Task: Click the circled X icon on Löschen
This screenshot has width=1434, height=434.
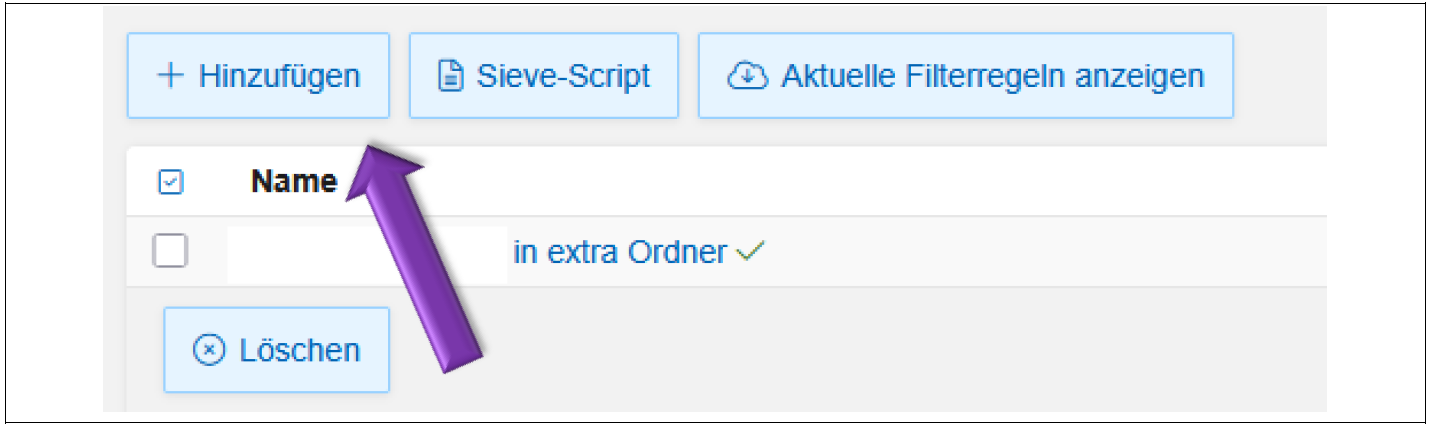Action: [x=208, y=351]
